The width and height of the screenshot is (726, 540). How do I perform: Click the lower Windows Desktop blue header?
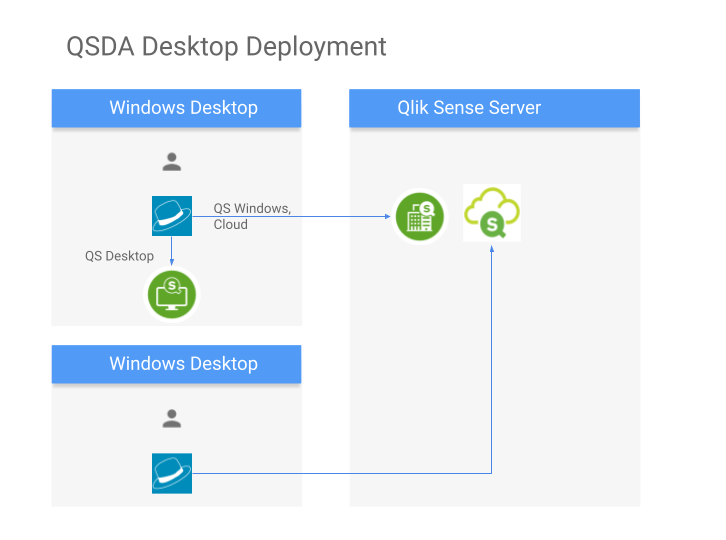tap(176, 364)
